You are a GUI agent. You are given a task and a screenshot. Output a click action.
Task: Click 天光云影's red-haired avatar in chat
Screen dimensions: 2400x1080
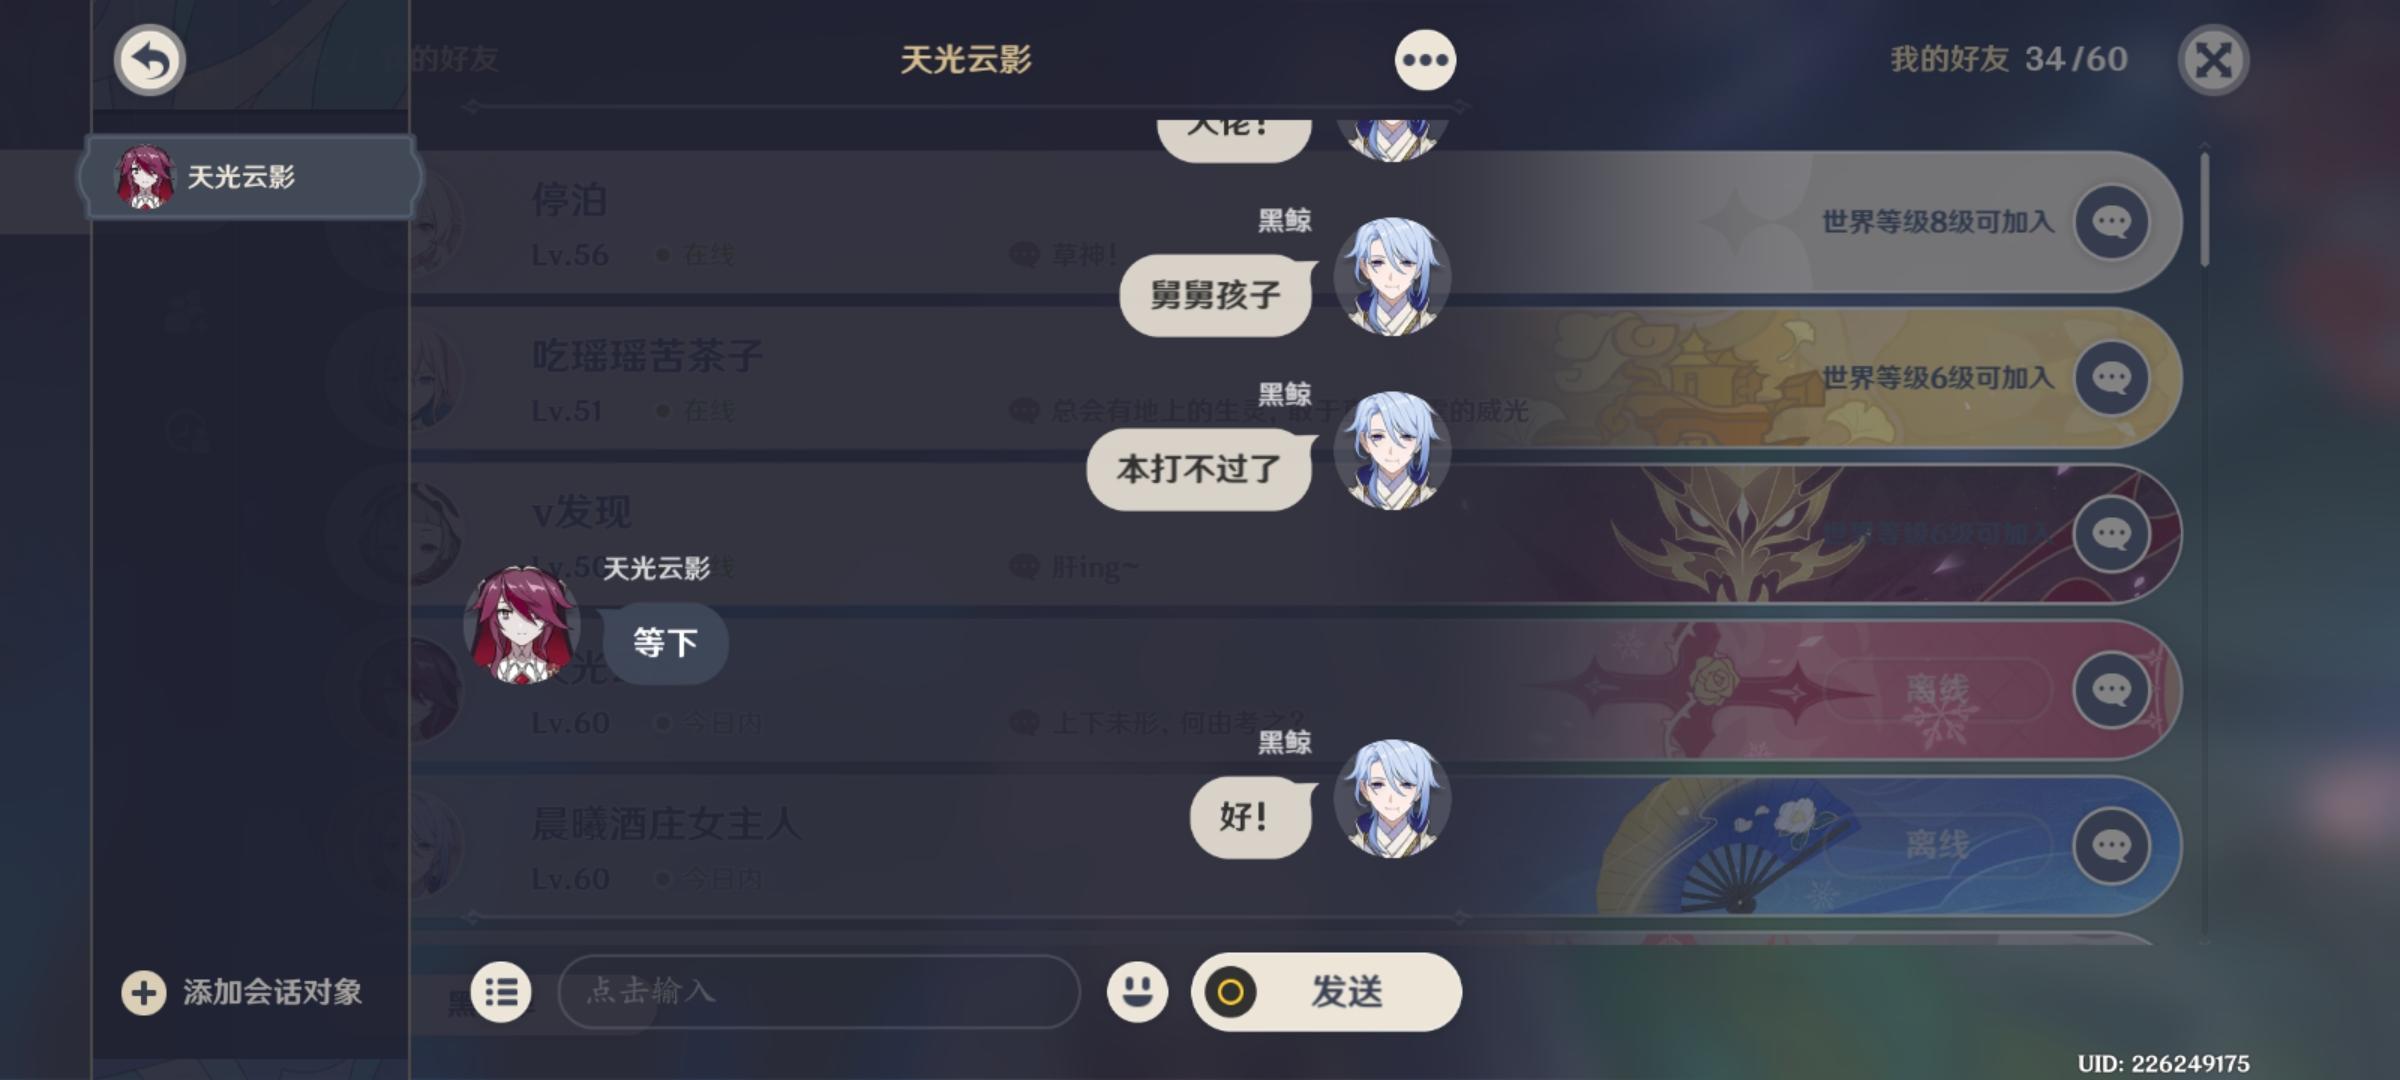[521, 626]
